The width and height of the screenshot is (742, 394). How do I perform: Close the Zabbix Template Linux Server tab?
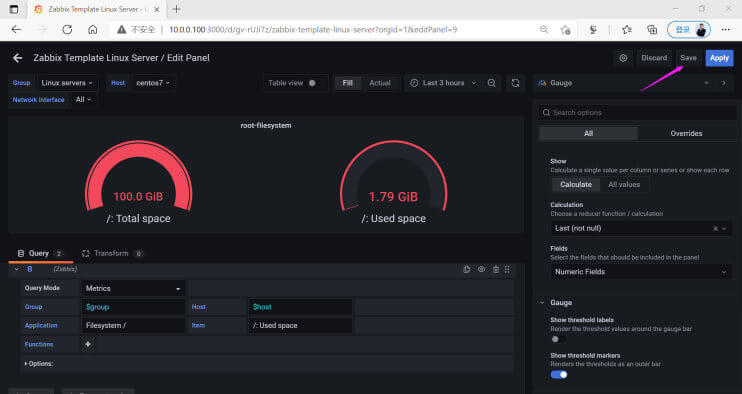coord(157,9)
